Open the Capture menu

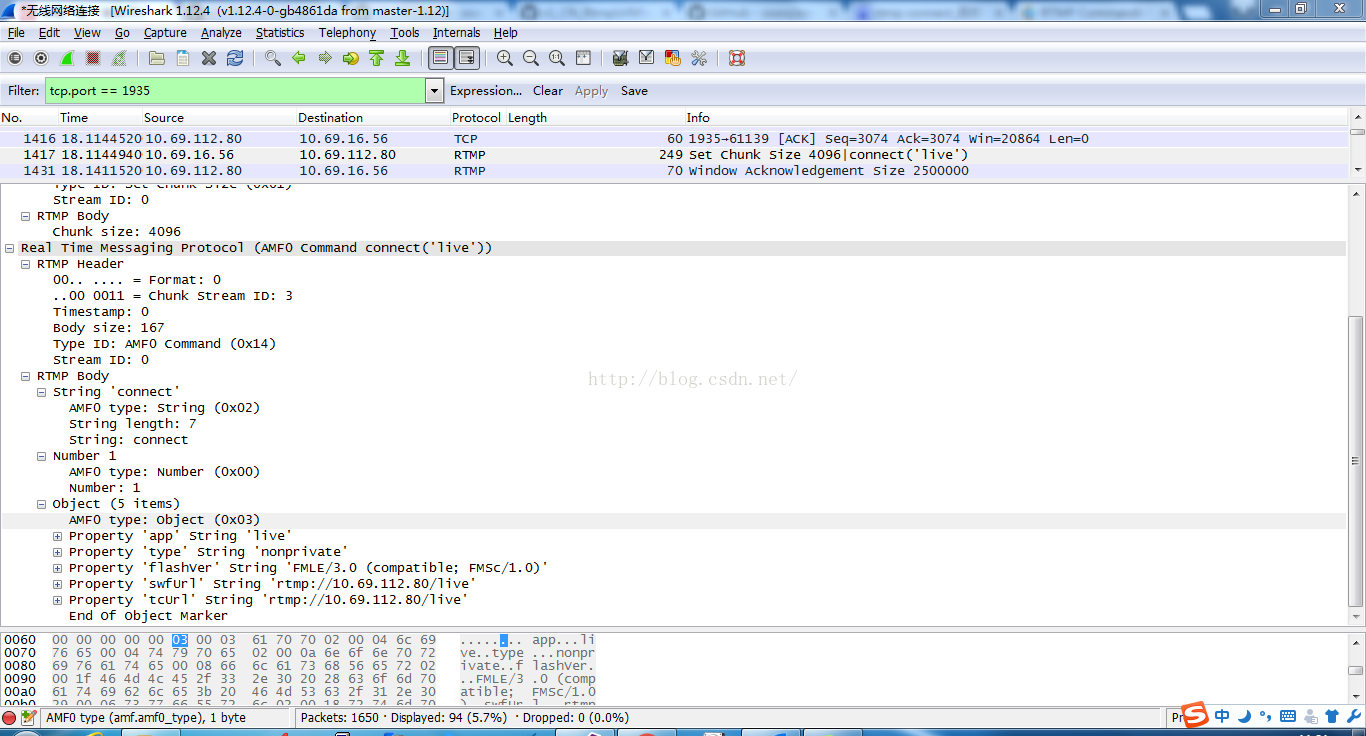(165, 33)
